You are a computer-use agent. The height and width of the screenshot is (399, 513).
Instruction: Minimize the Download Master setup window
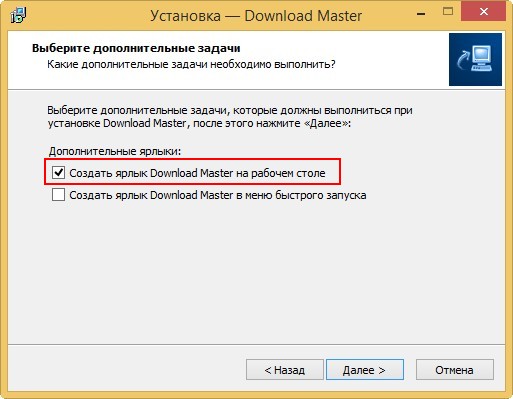(421, 14)
